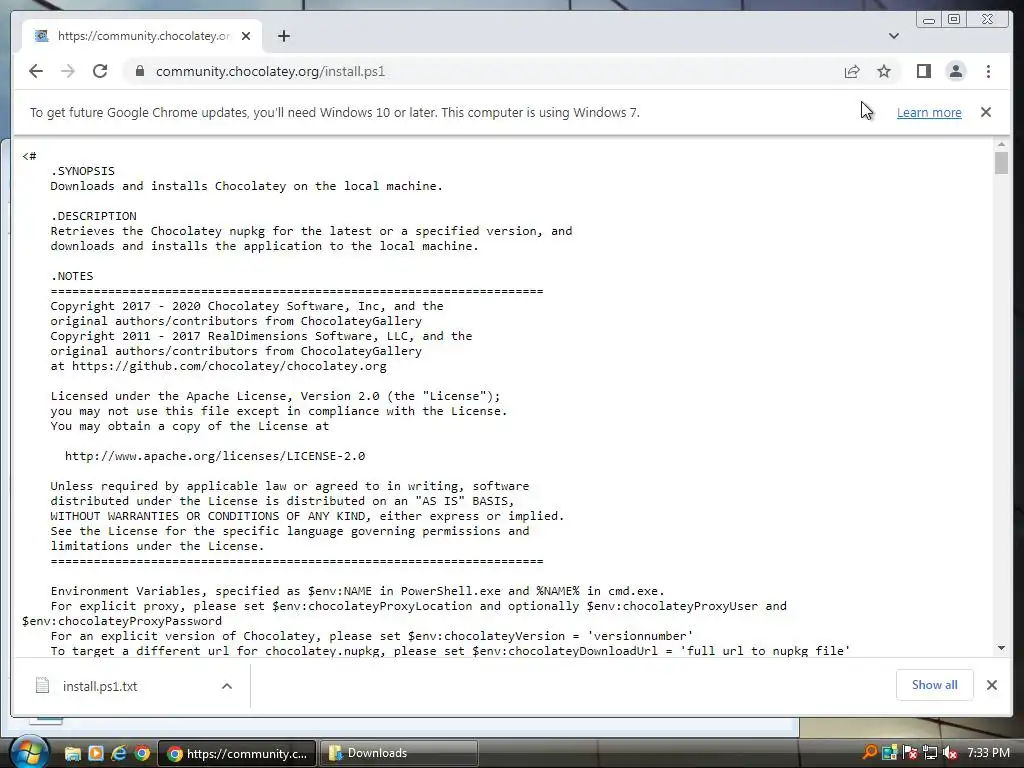
Task: Open a new tab
Action: (x=283, y=36)
